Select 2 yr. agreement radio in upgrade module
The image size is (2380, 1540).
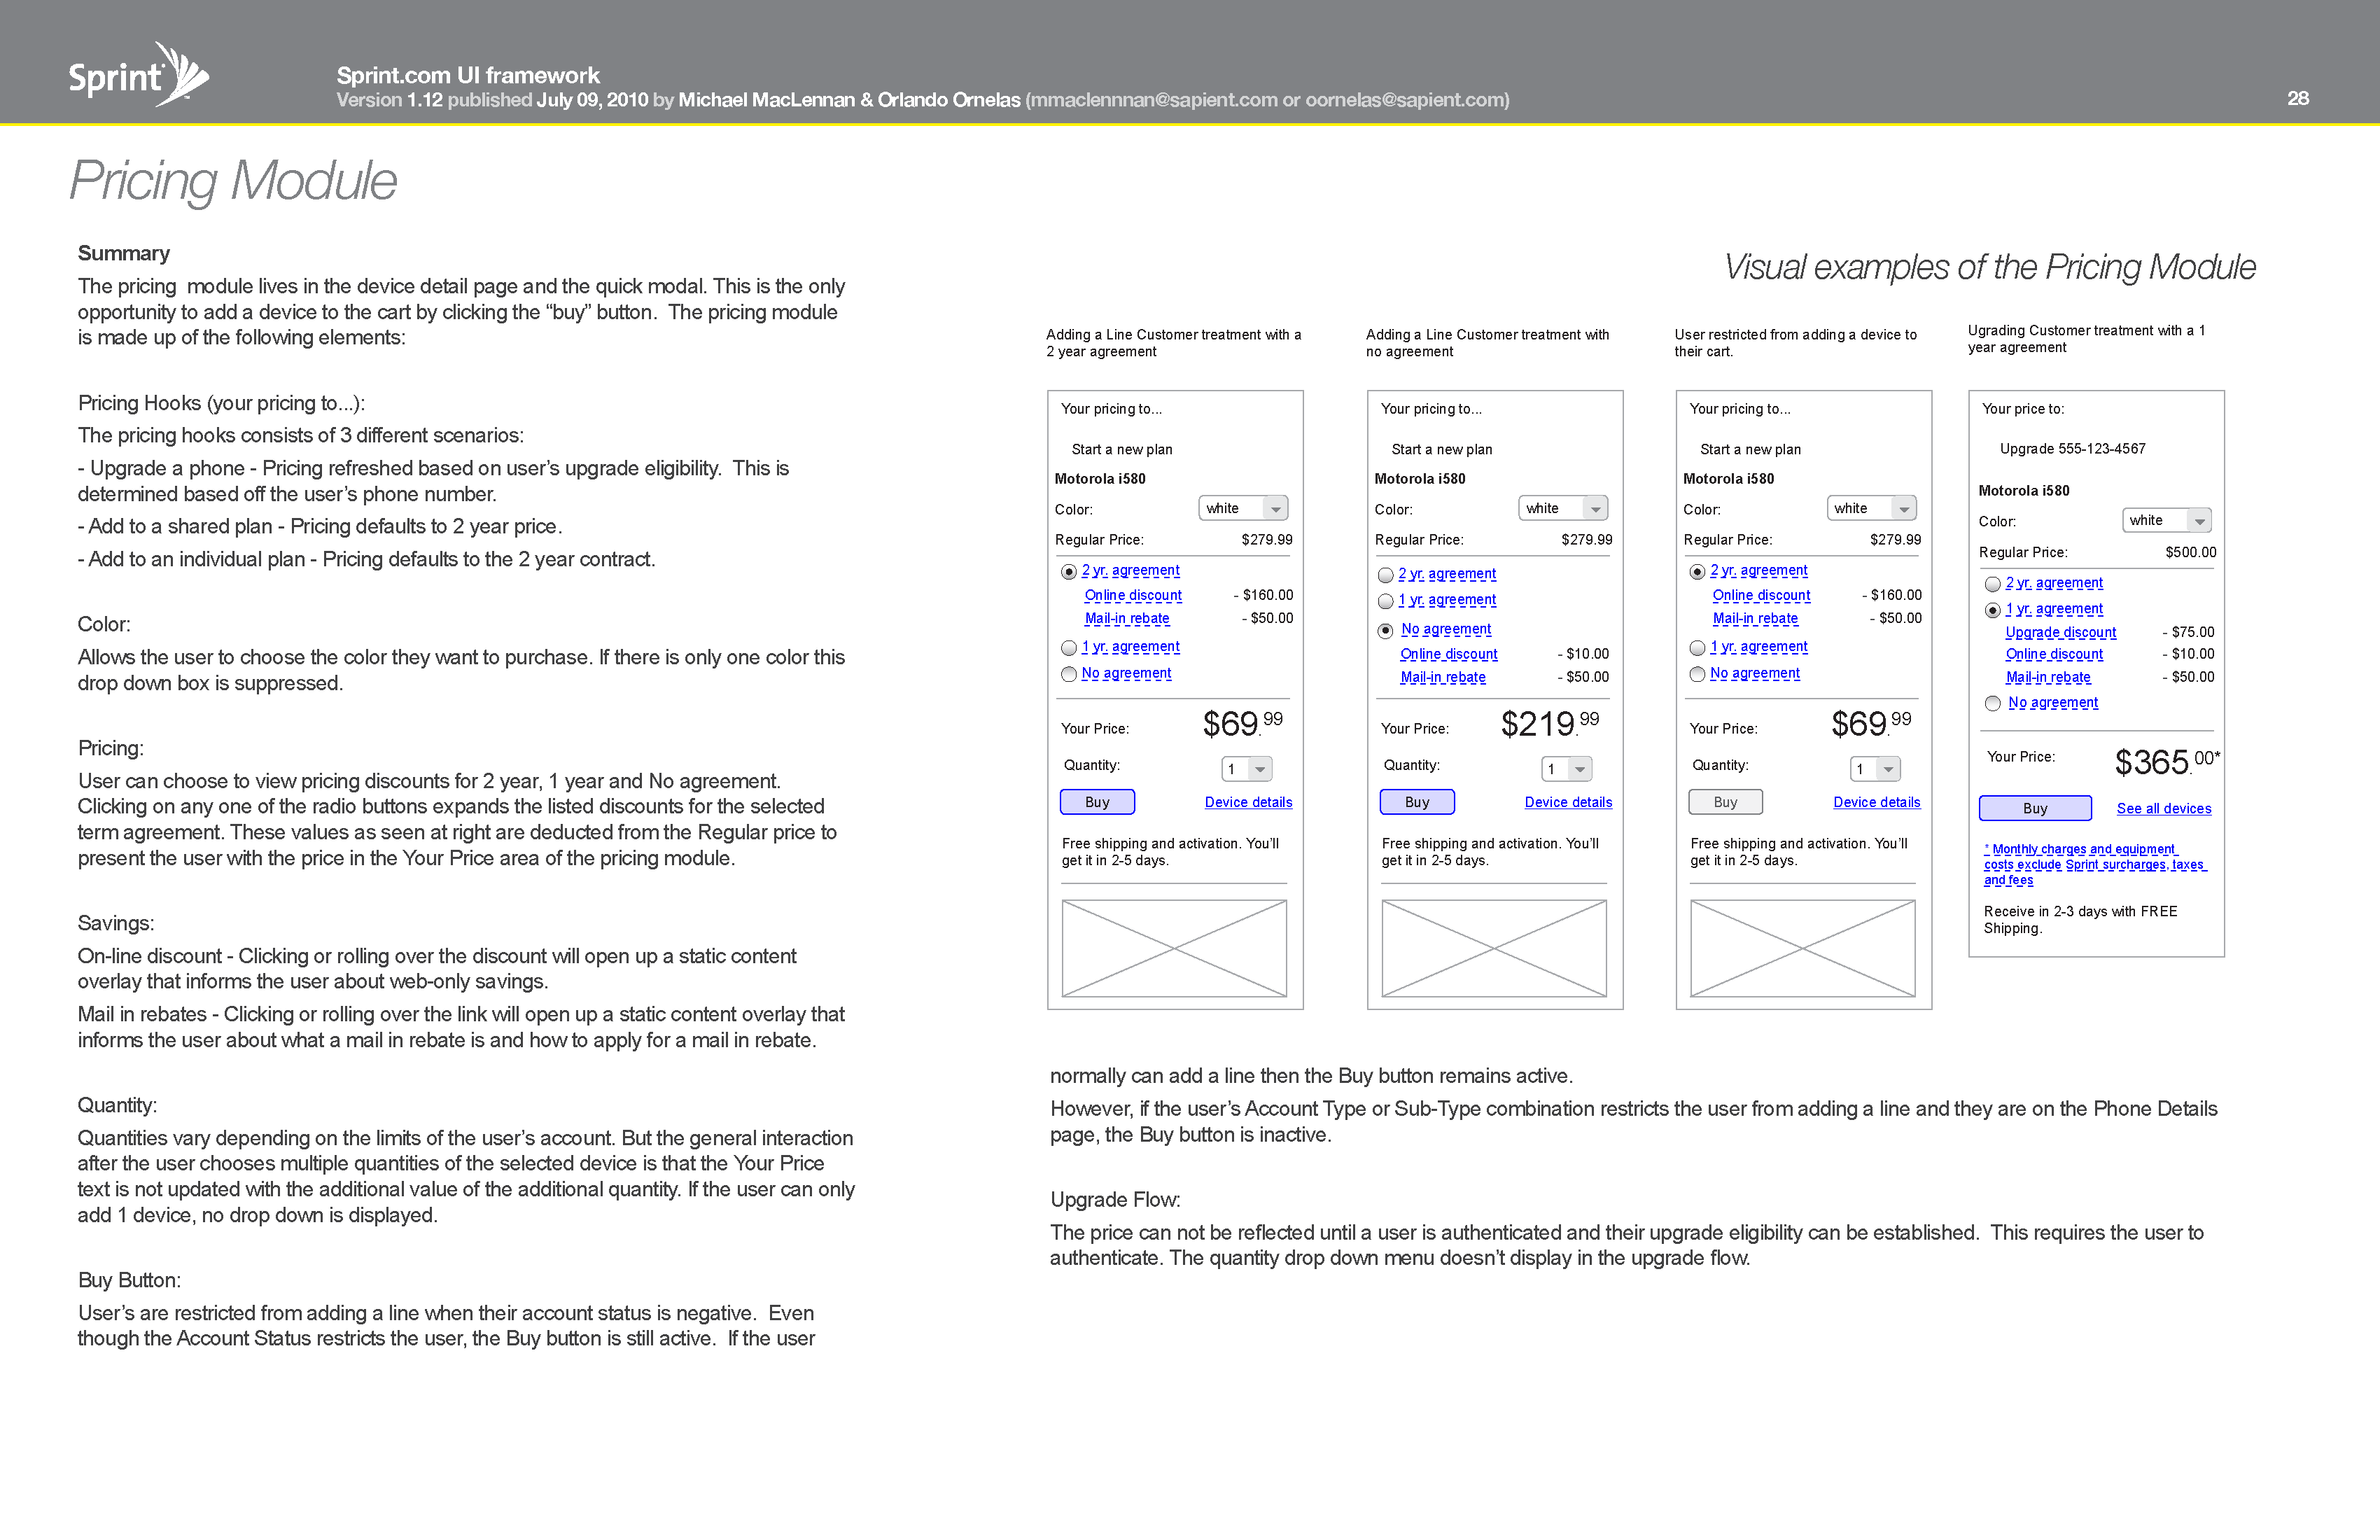1992,584
